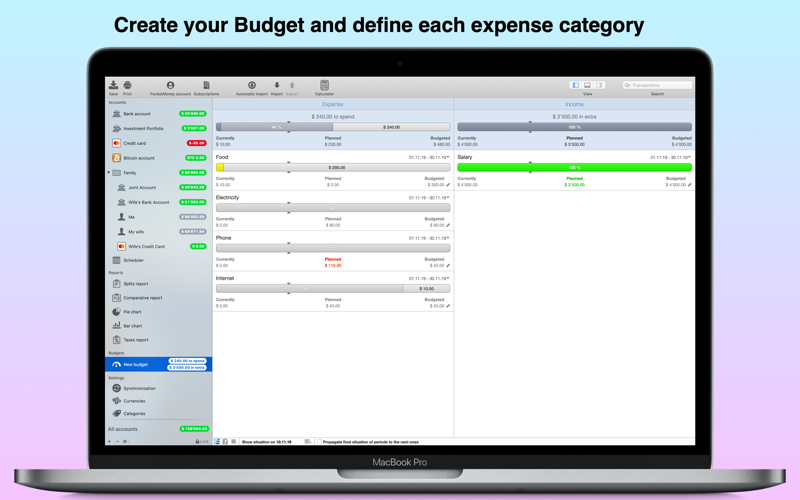The width and height of the screenshot is (800, 500).
Task: Open the Electricity period dropdown
Action: click(x=429, y=197)
